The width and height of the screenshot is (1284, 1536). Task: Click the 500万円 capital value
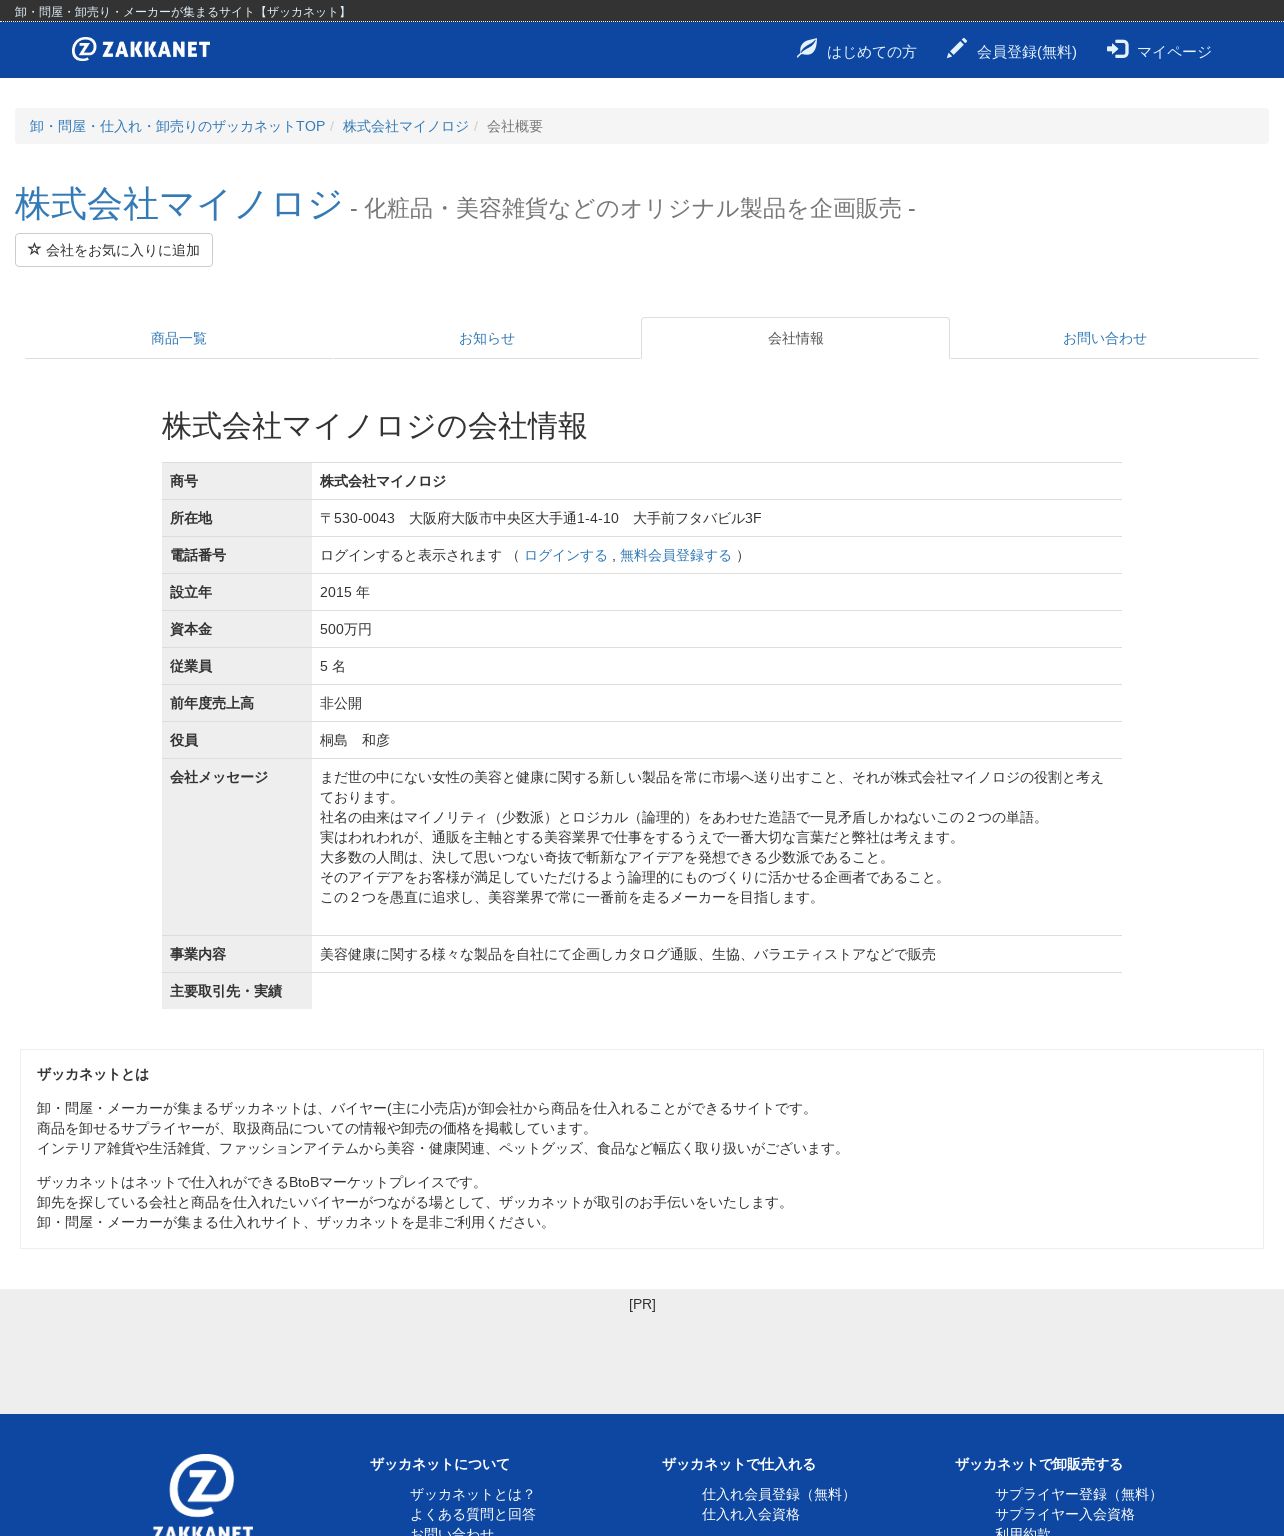point(346,629)
